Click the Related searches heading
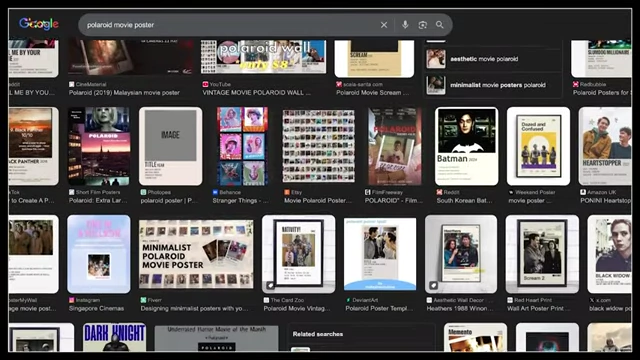Image resolution: width=640 pixels, height=360 pixels. [x=318, y=334]
